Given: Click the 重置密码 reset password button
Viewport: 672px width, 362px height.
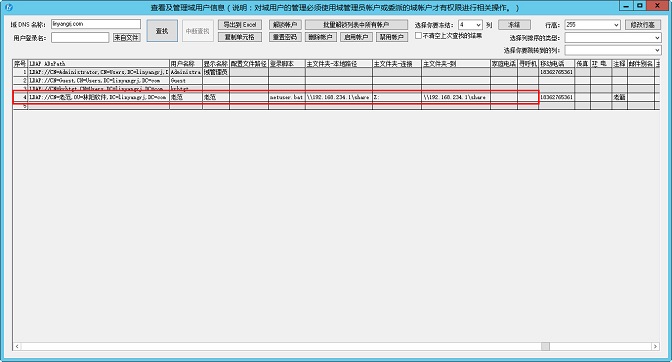Looking at the screenshot, I should coord(285,37).
